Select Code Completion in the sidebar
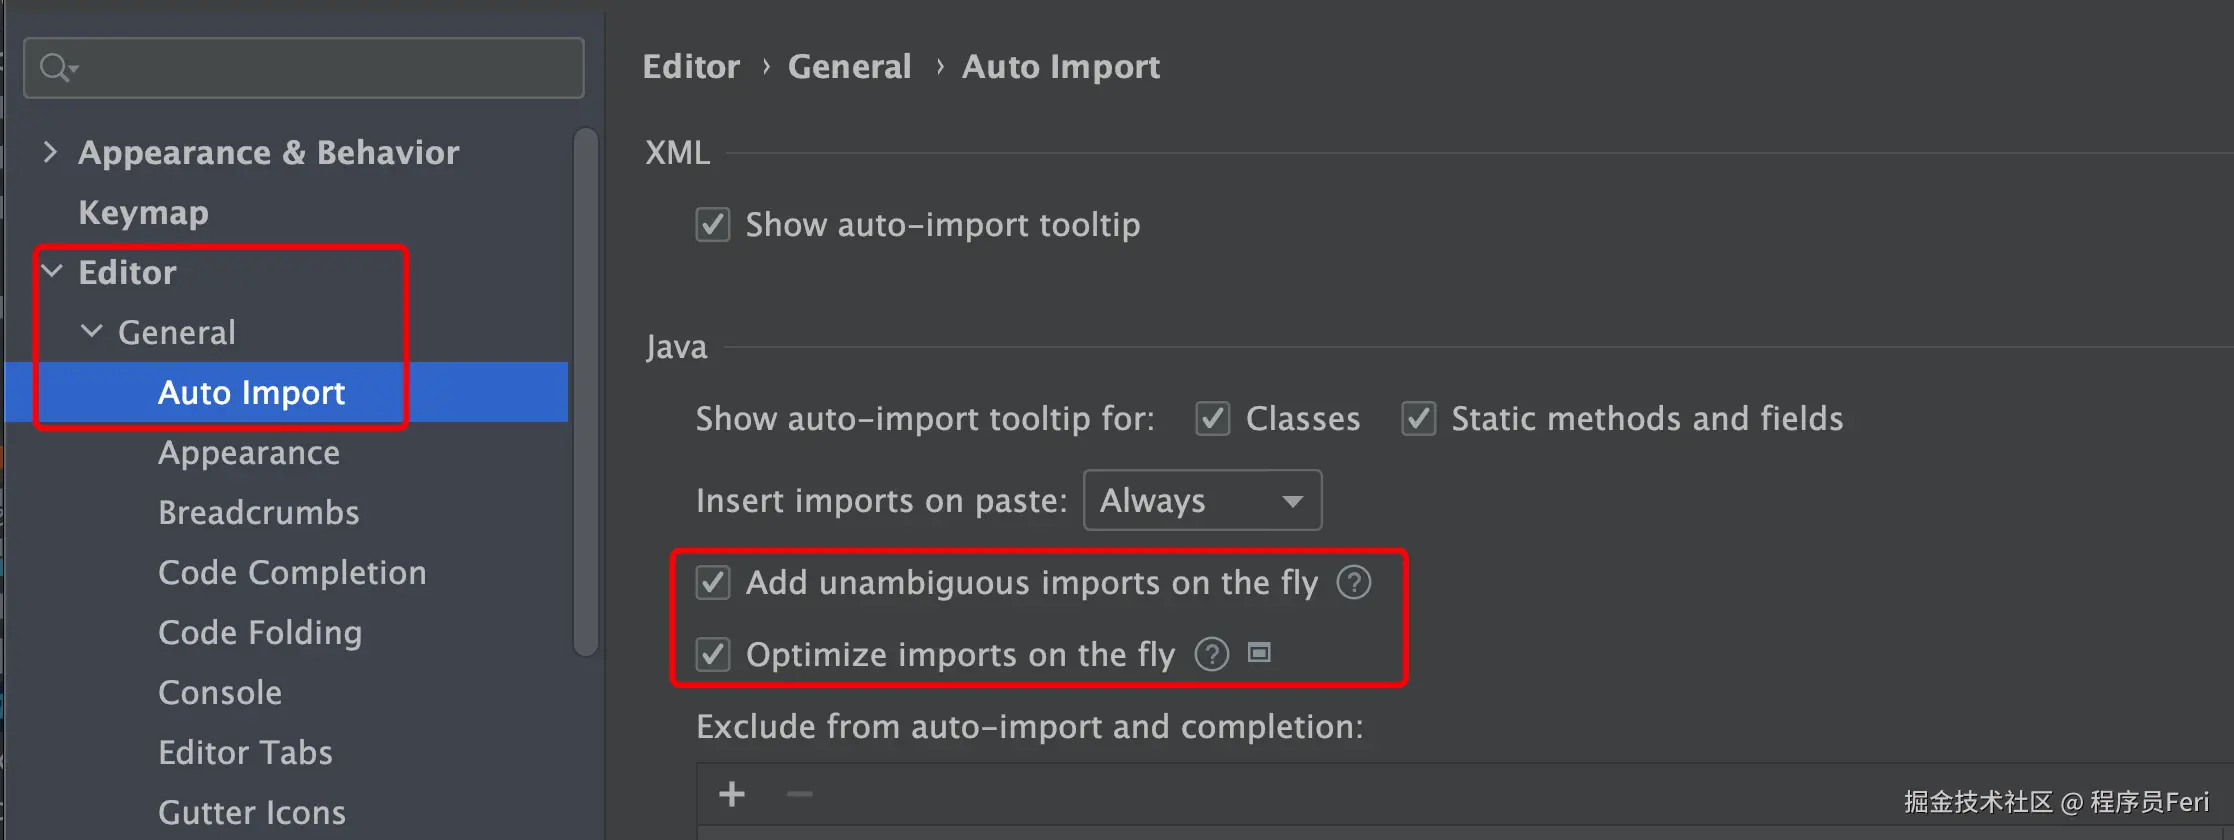 pyautogui.click(x=292, y=572)
